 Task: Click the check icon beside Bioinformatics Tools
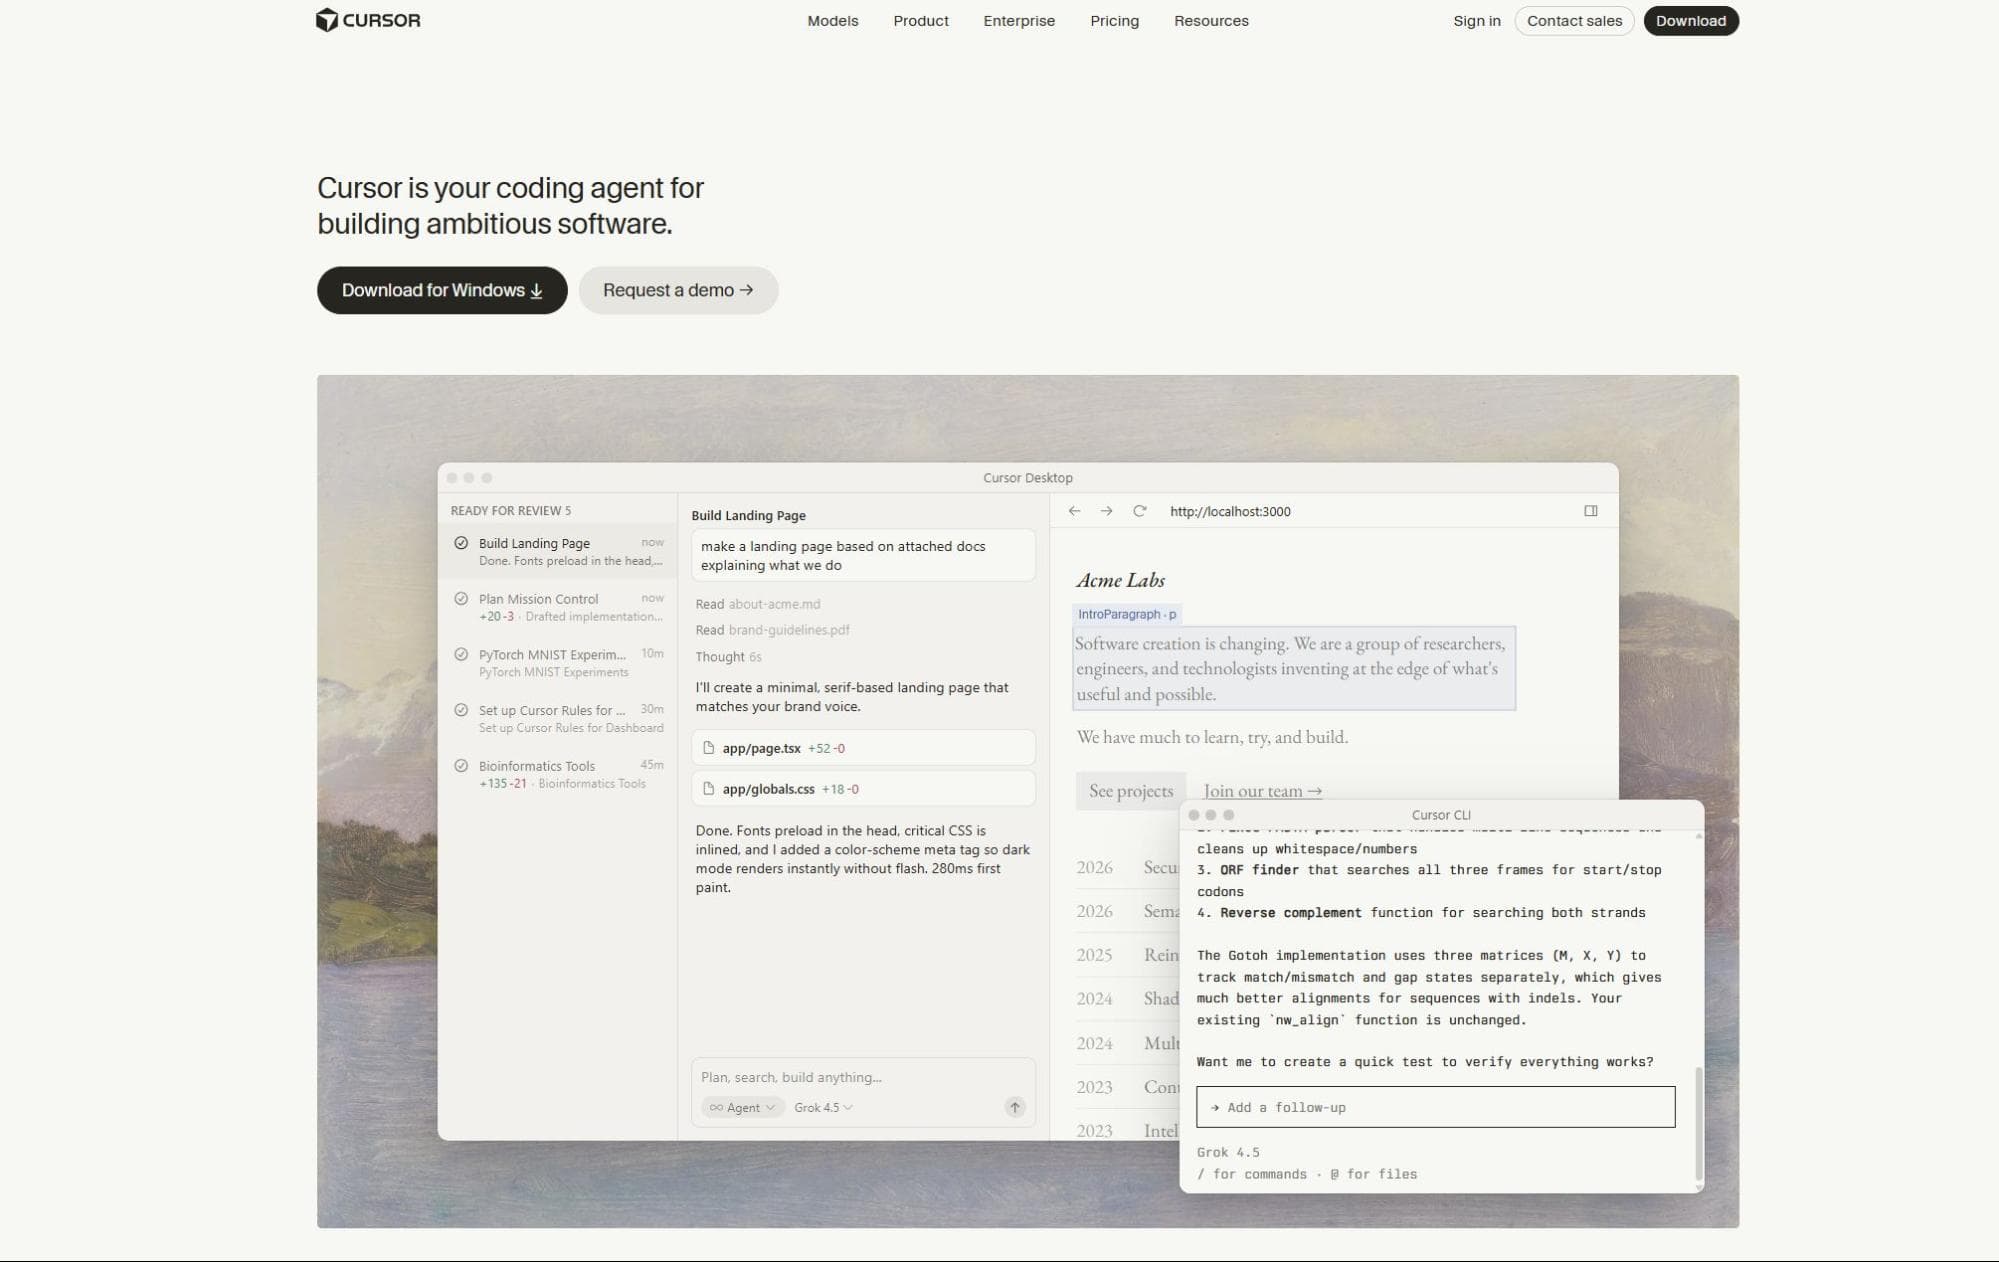pyautogui.click(x=461, y=766)
